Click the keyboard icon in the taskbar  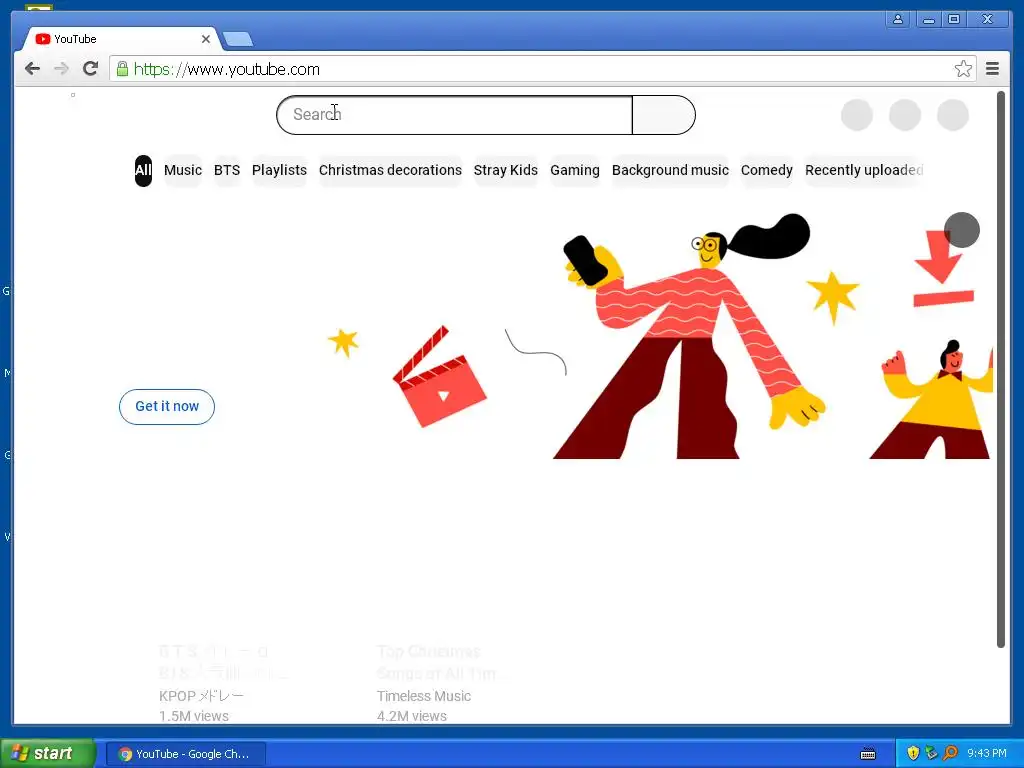coord(868,754)
